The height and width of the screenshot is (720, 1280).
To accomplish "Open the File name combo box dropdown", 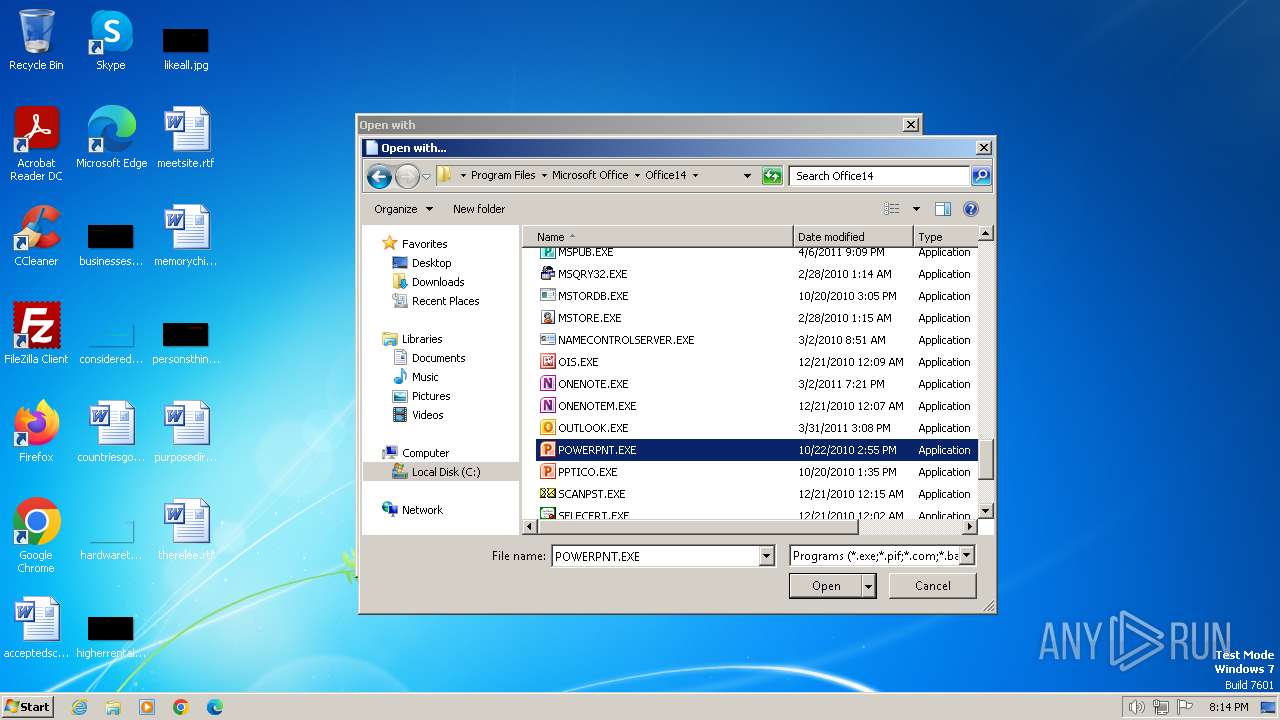I will (x=767, y=556).
